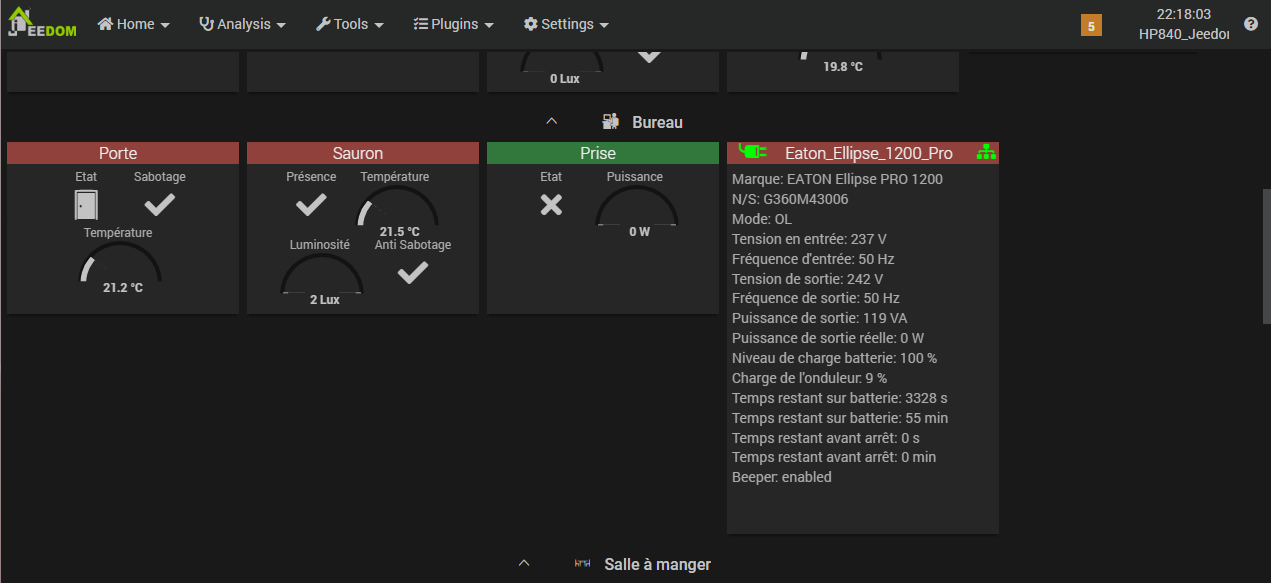Click the Salle à manger room icon
This screenshot has width=1271, height=583.
point(582,564)
